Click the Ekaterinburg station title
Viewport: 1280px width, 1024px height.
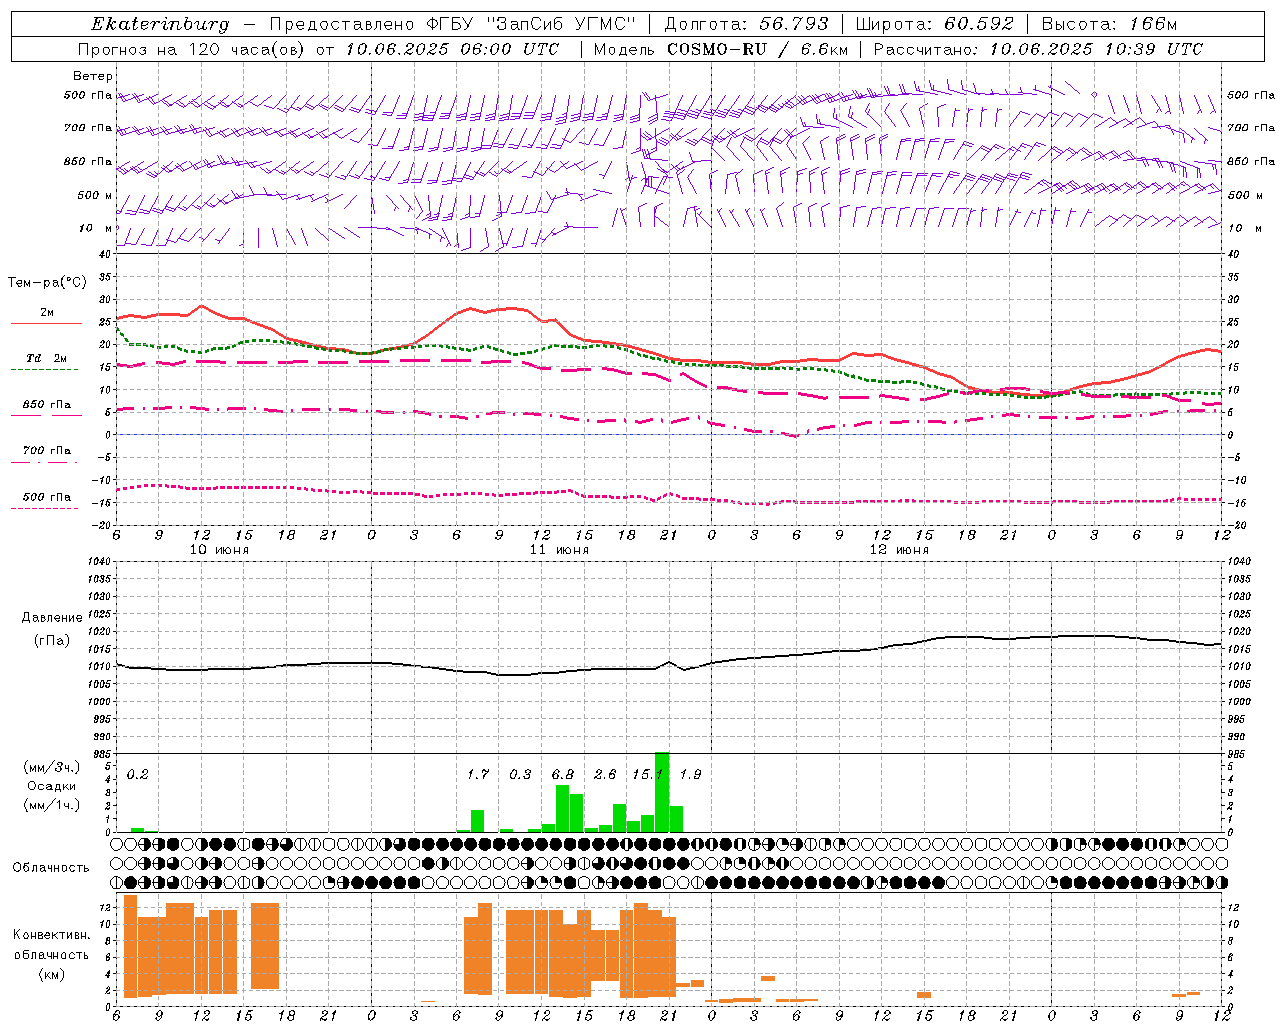pos(160,24)
